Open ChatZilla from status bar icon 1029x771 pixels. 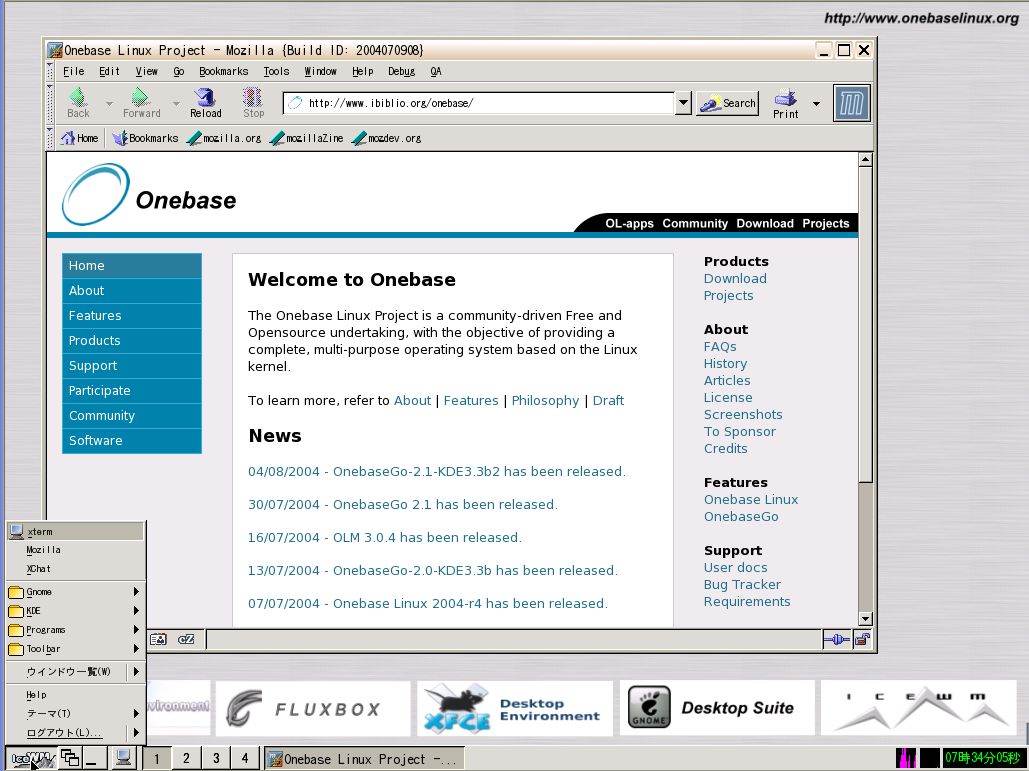coord(186,639)
